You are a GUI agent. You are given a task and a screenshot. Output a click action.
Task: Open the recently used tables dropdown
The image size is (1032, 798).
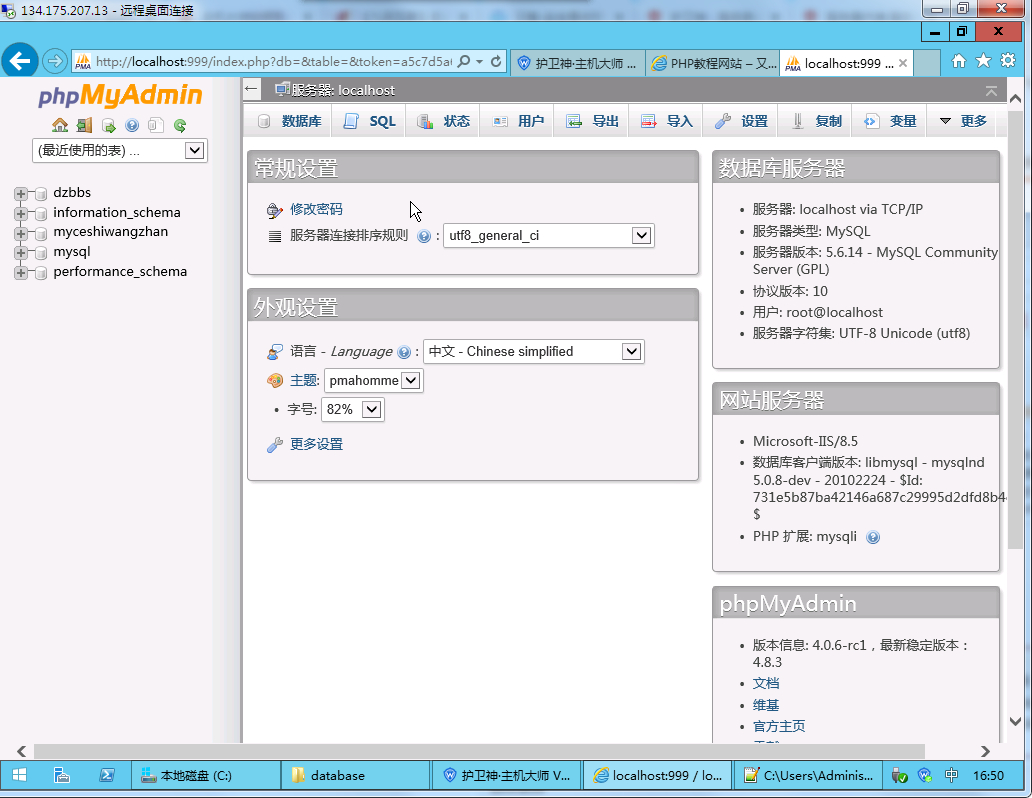[x=120, y=151]
